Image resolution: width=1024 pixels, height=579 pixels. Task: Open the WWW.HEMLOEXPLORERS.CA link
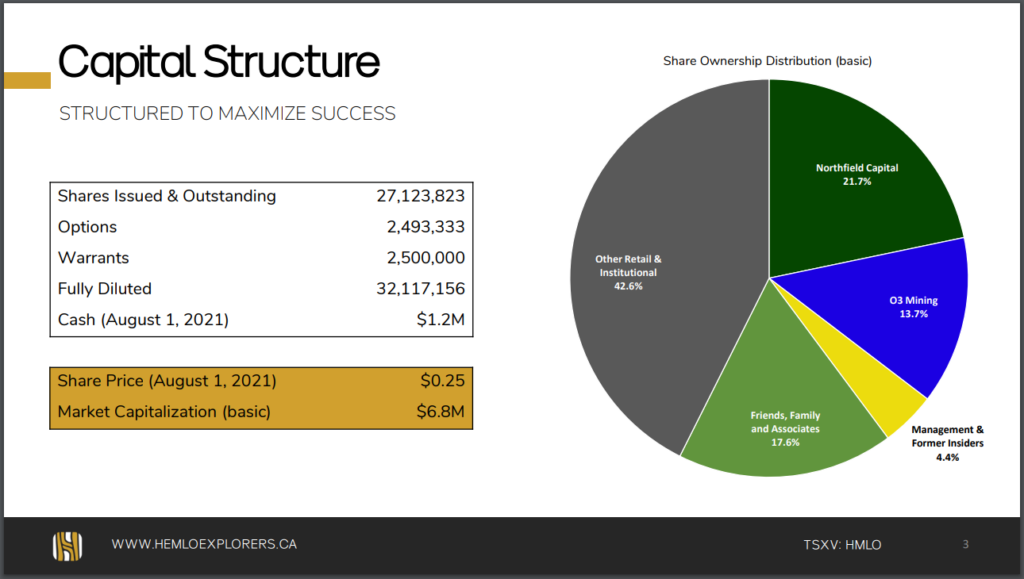pos(204,544)
